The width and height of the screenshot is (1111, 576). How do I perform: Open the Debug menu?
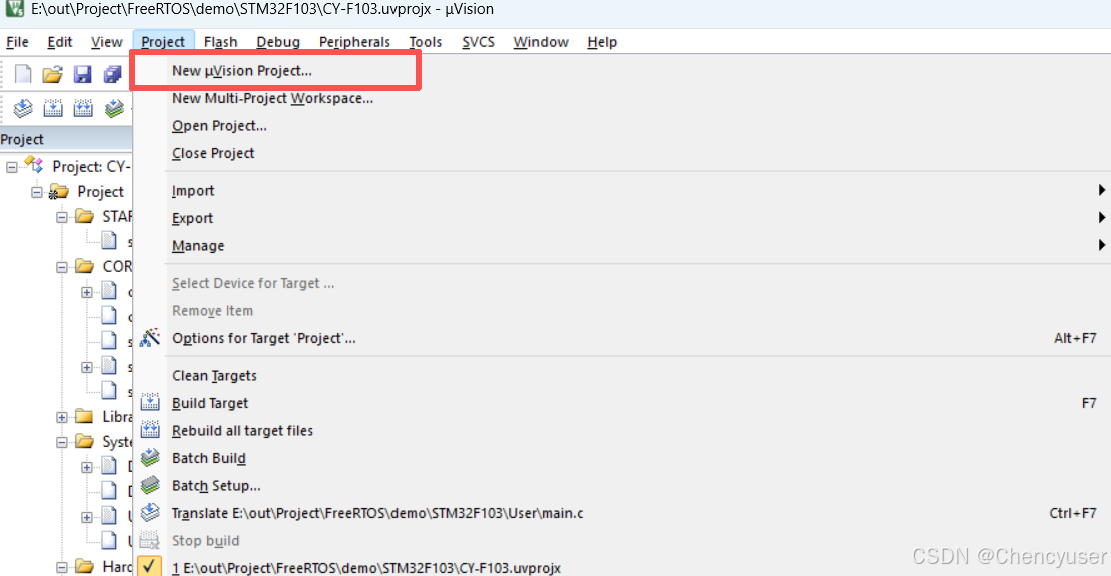coord(278,42)
